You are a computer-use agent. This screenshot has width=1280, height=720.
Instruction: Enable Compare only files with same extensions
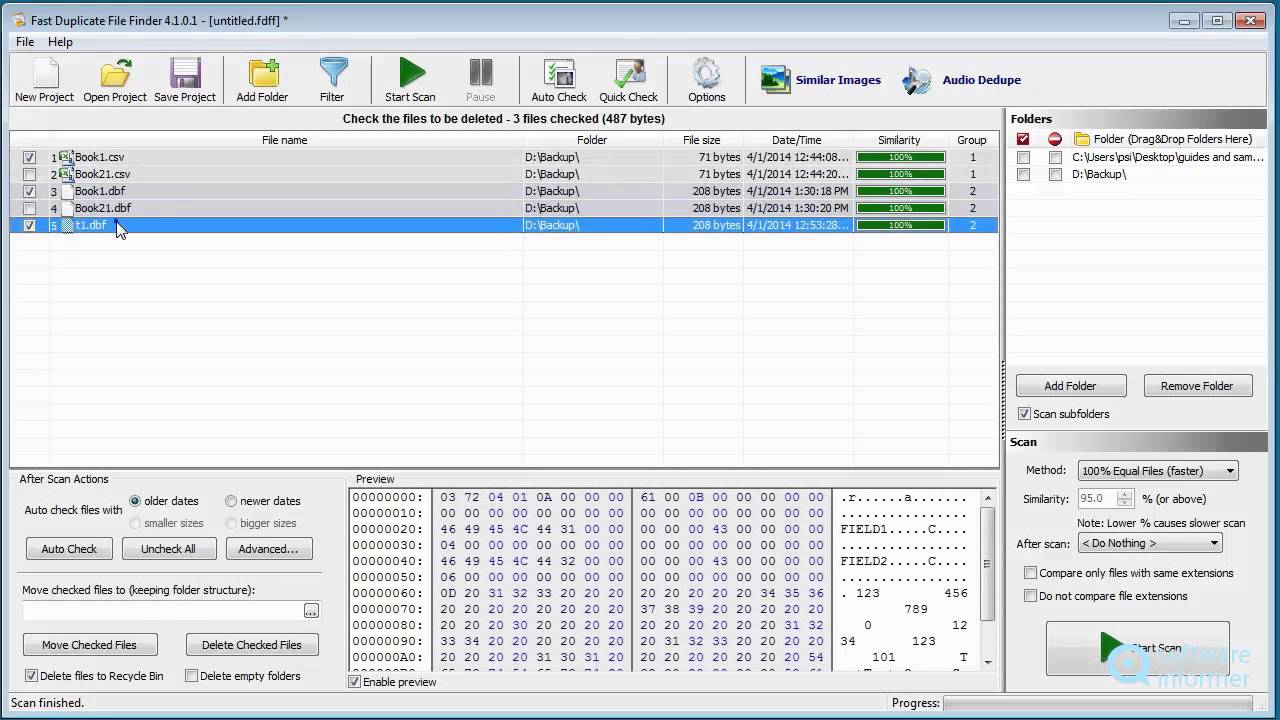pyautogui.click(x=1030, y=573)
